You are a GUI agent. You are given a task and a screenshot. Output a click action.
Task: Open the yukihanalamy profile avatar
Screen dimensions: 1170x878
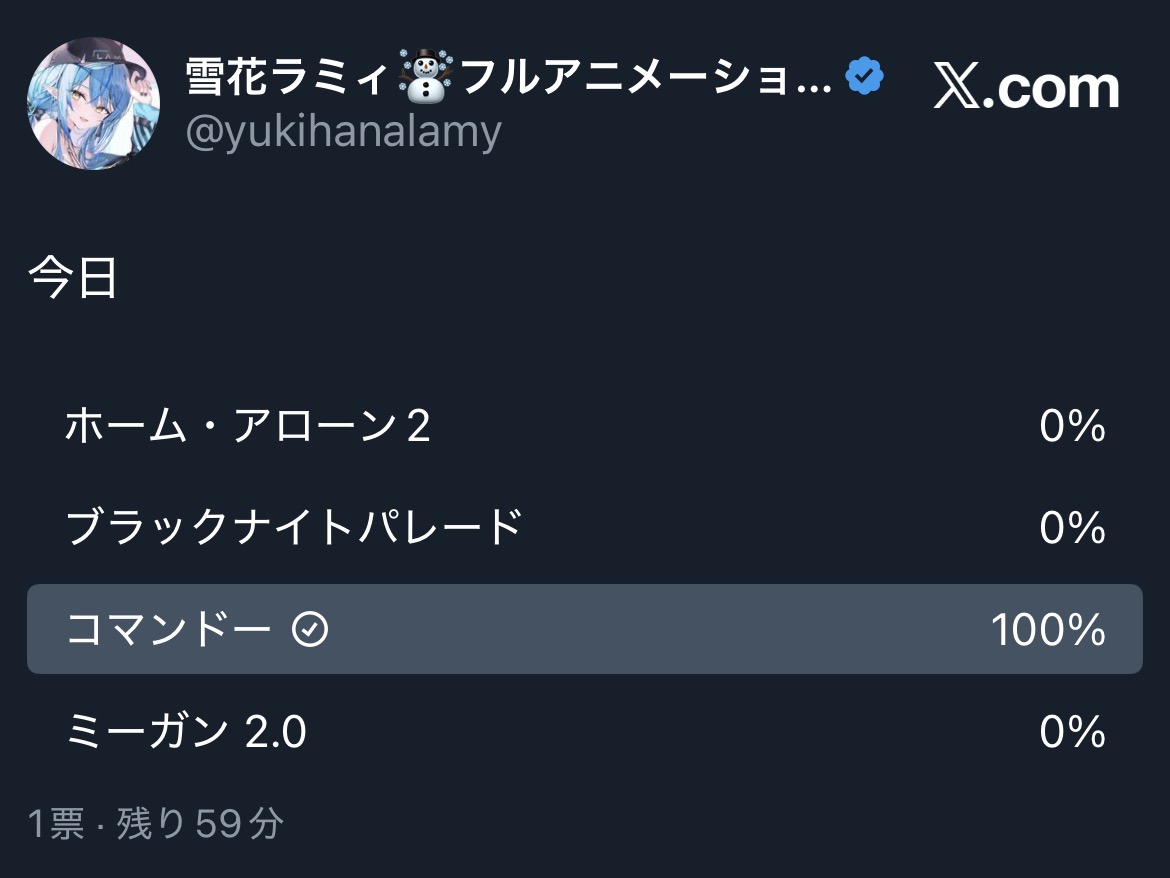point(93,104)
